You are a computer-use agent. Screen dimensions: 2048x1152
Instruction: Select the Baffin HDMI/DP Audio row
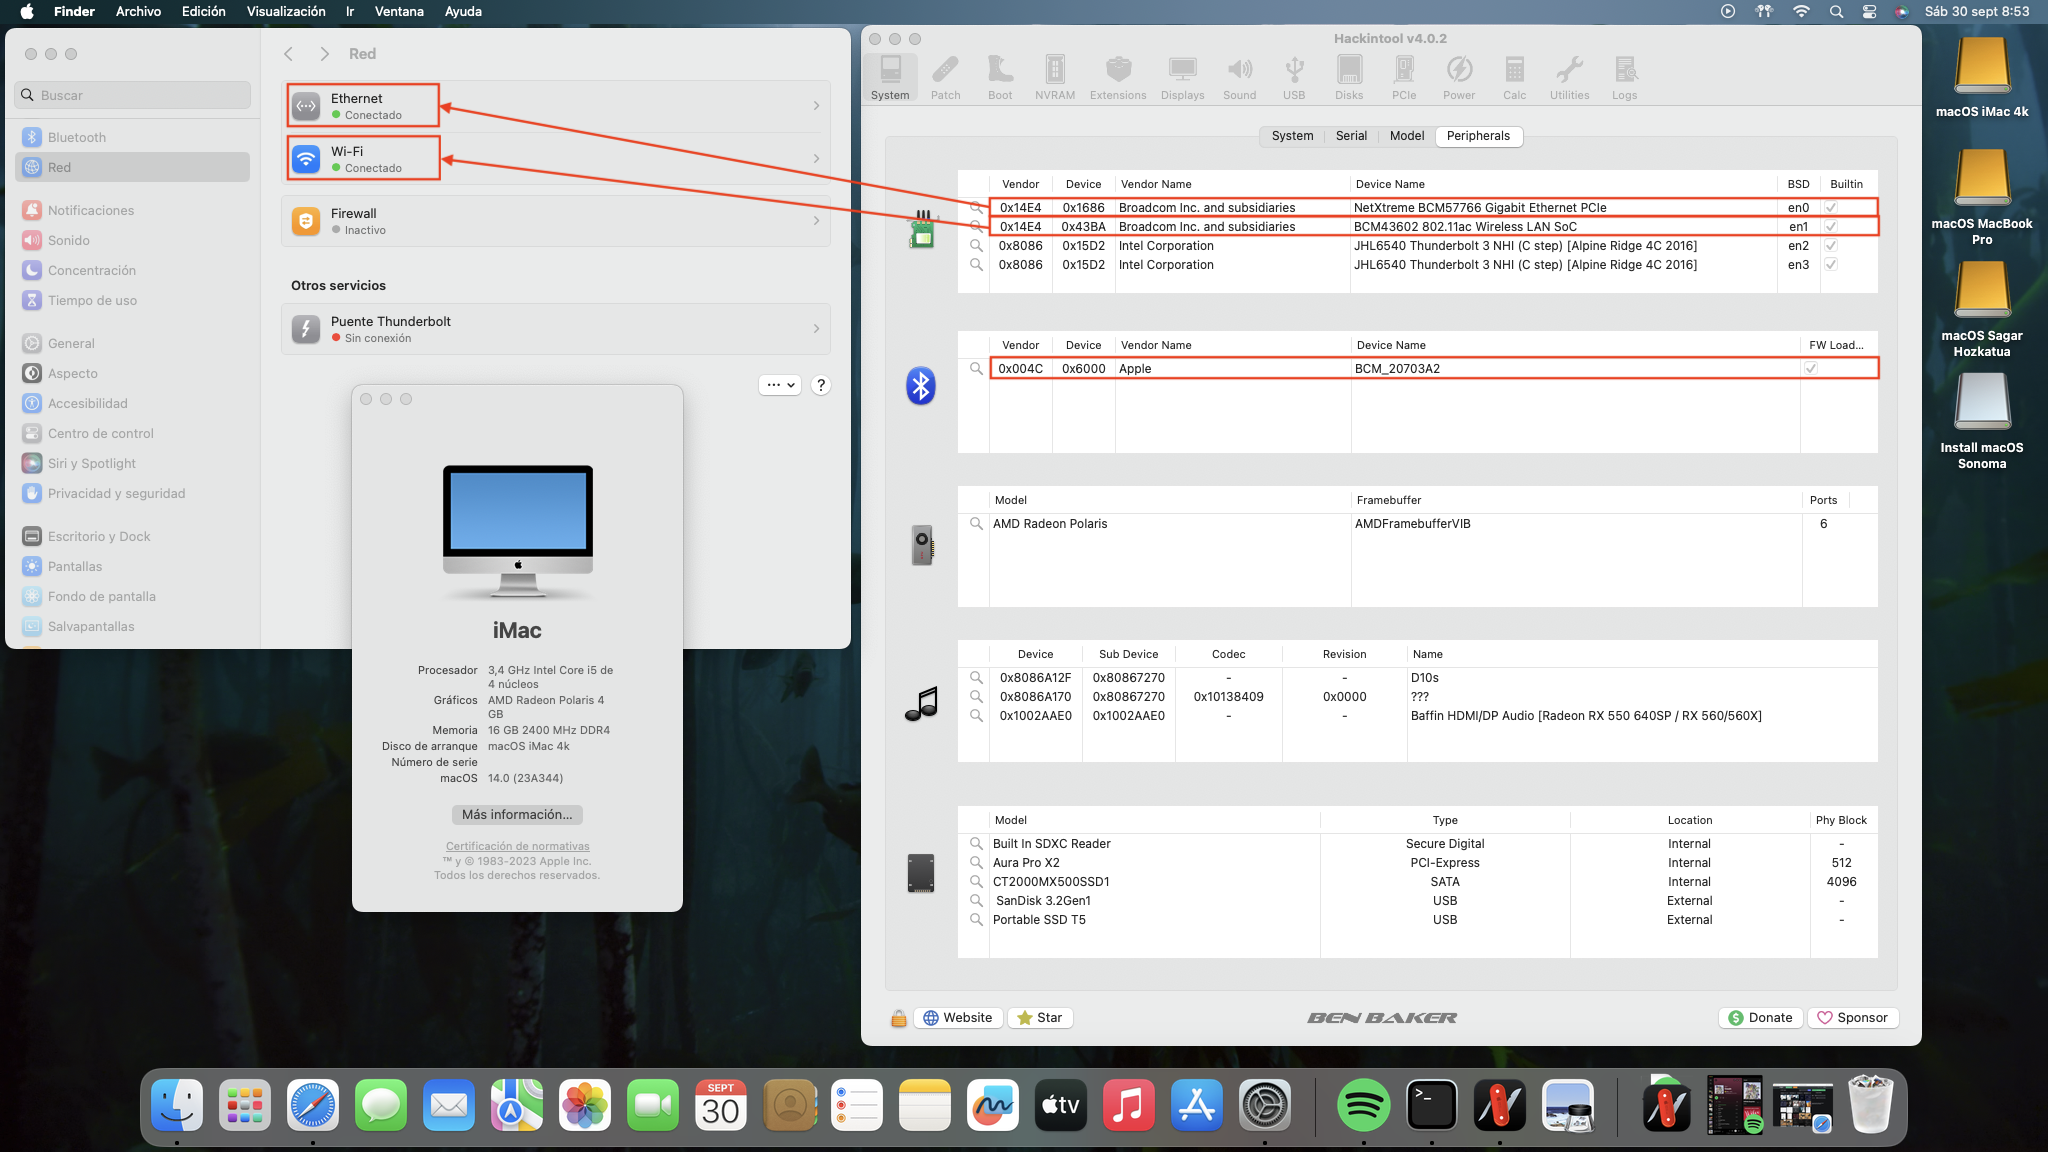(1417, 716)
